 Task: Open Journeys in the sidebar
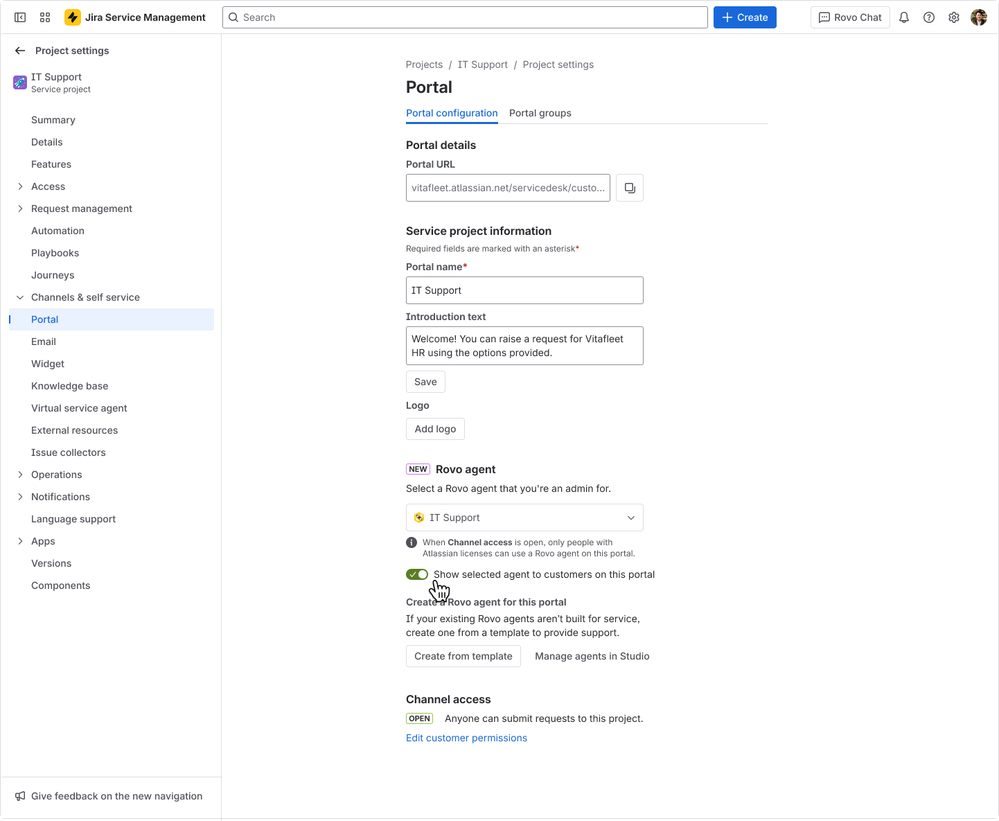(52, 275)
